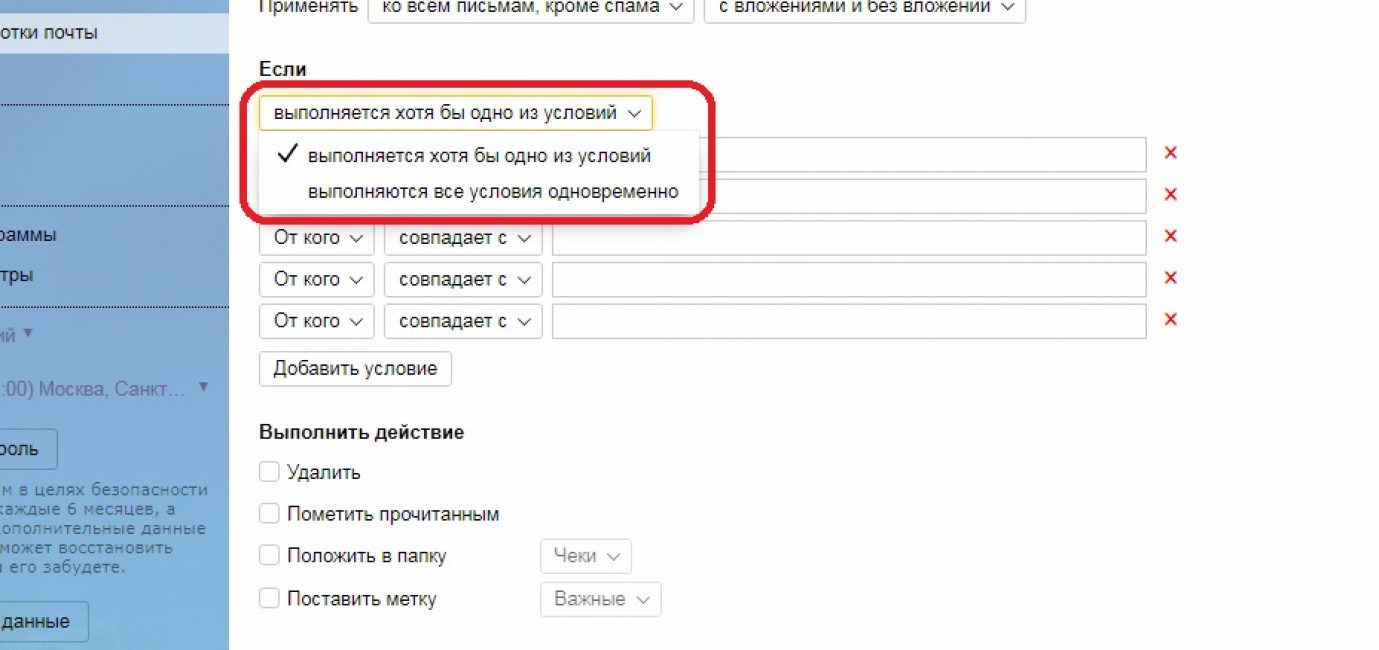Open 'совпадает с' dropdown in the bottom condition row
1379x650 pixels.
(463, 321)
